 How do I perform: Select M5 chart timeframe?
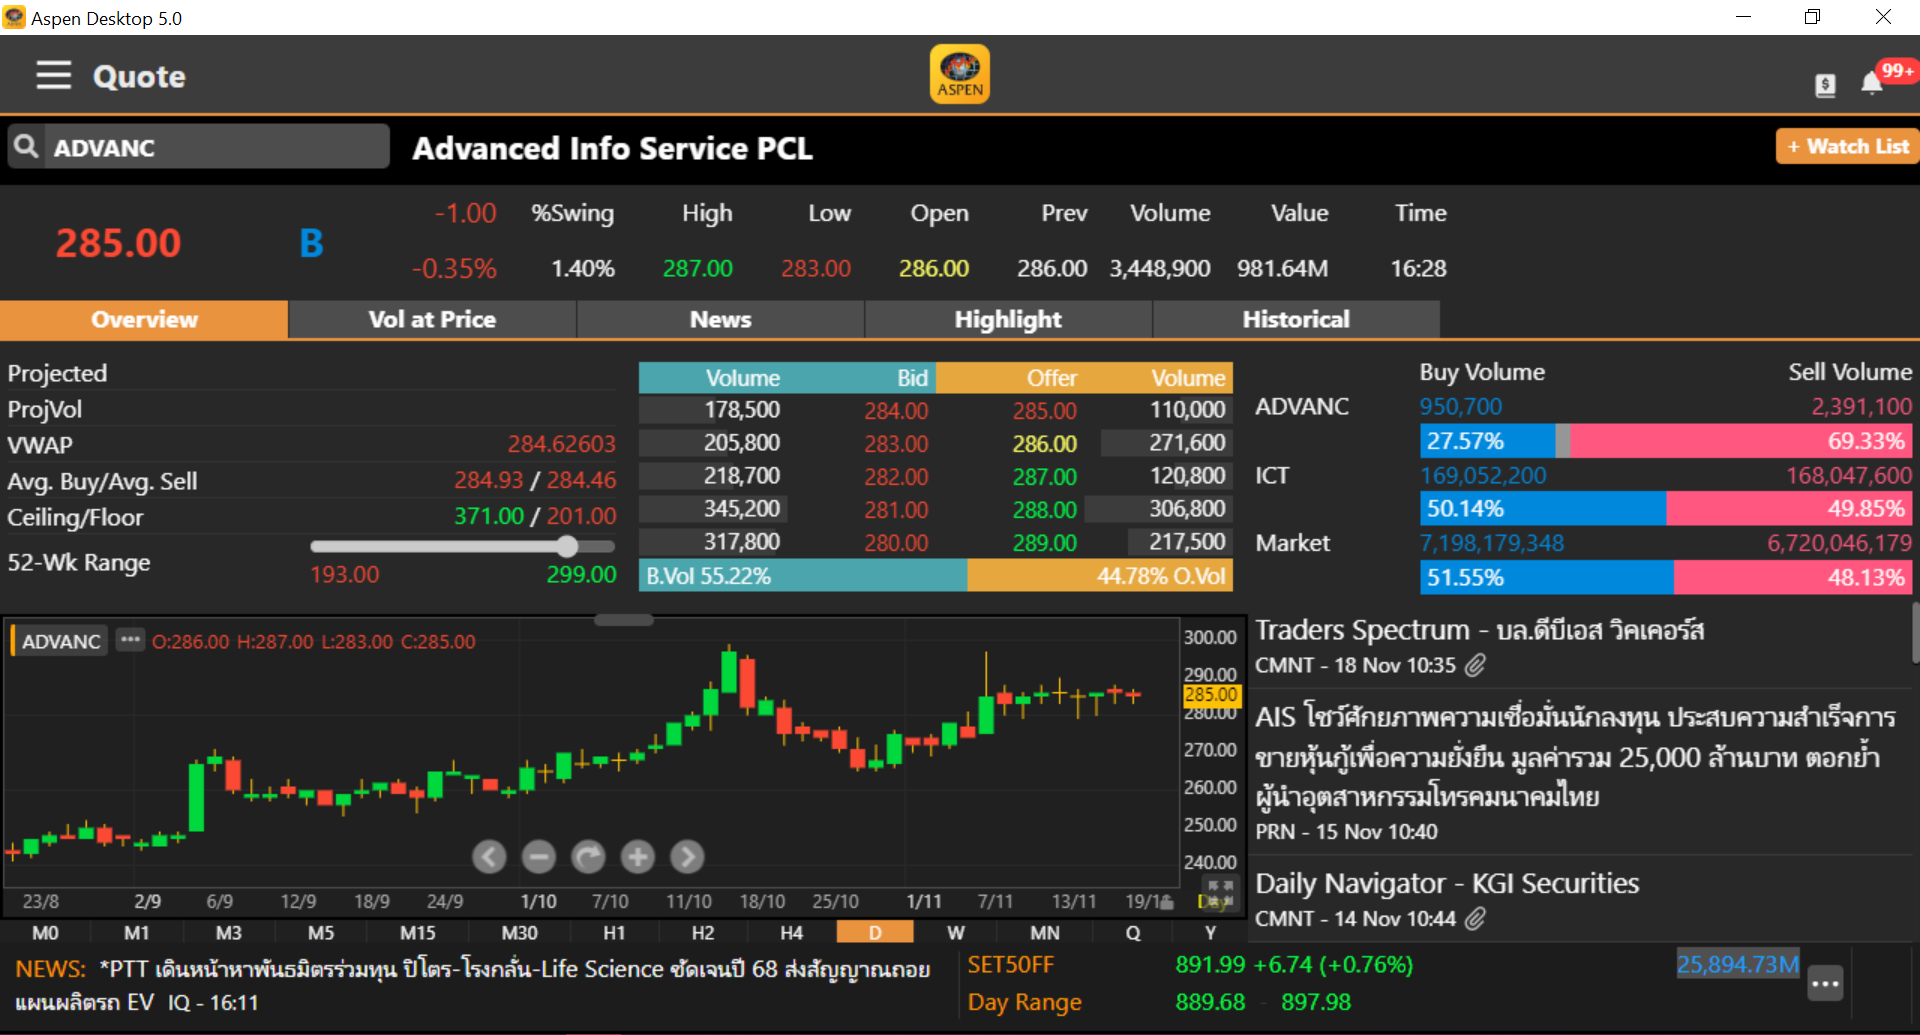pyautogui.click(x=321, y=932)
